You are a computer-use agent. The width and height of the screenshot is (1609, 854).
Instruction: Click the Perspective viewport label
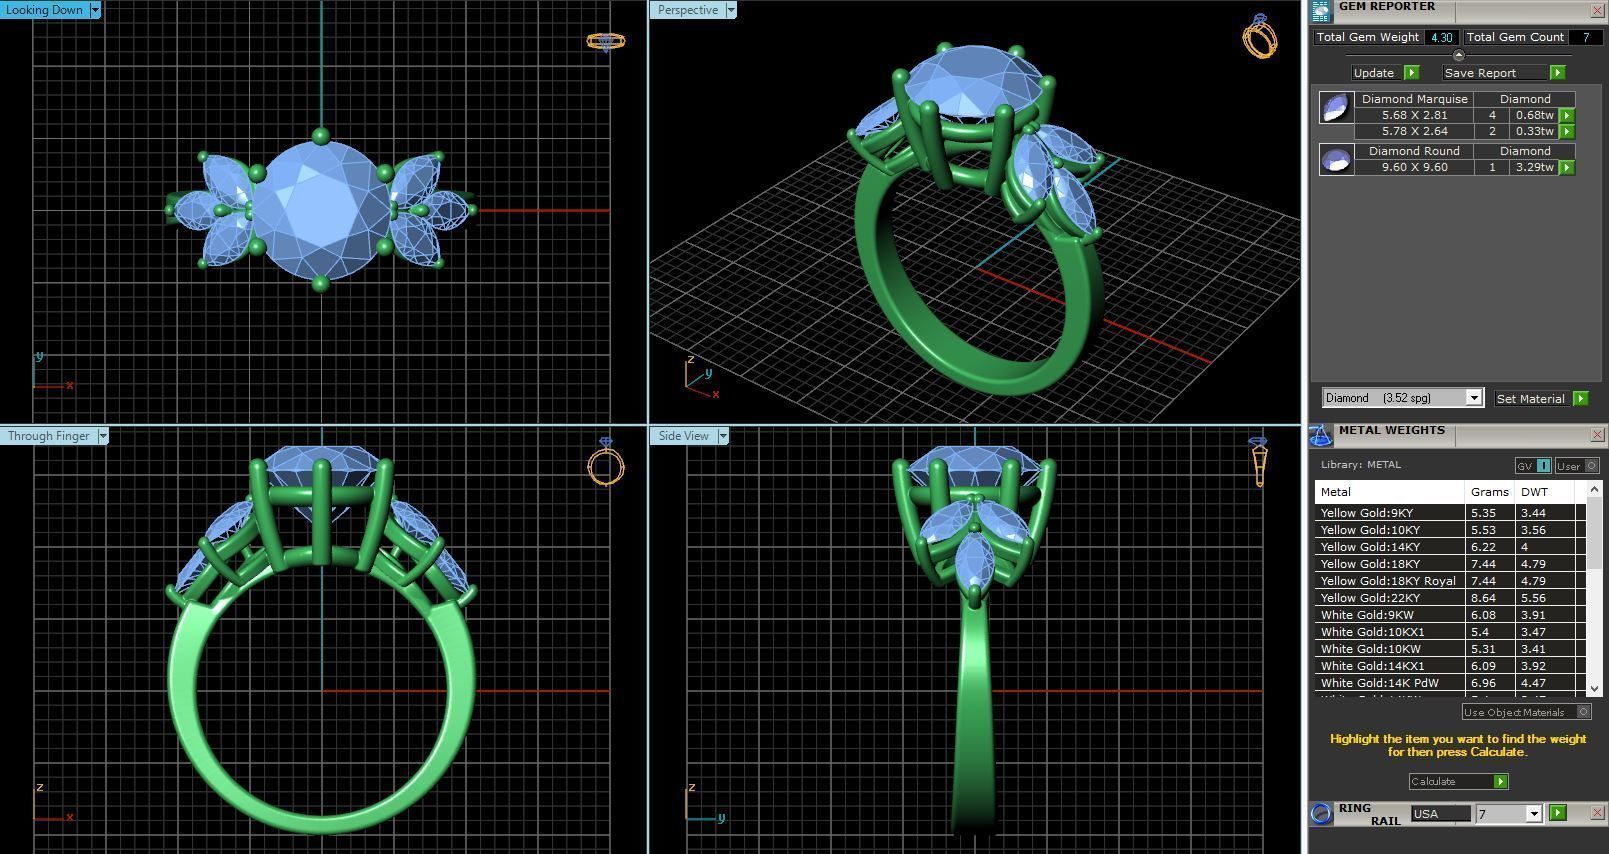688,10
